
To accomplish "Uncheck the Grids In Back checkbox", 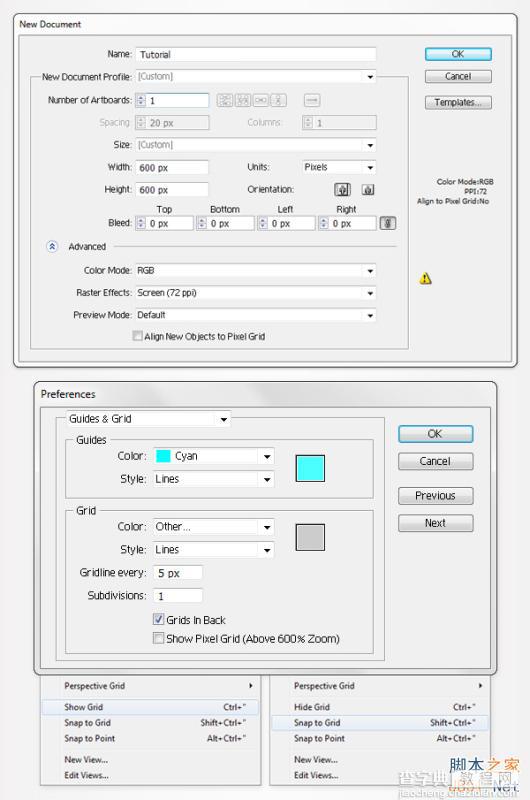I will [x=158, y=619].
